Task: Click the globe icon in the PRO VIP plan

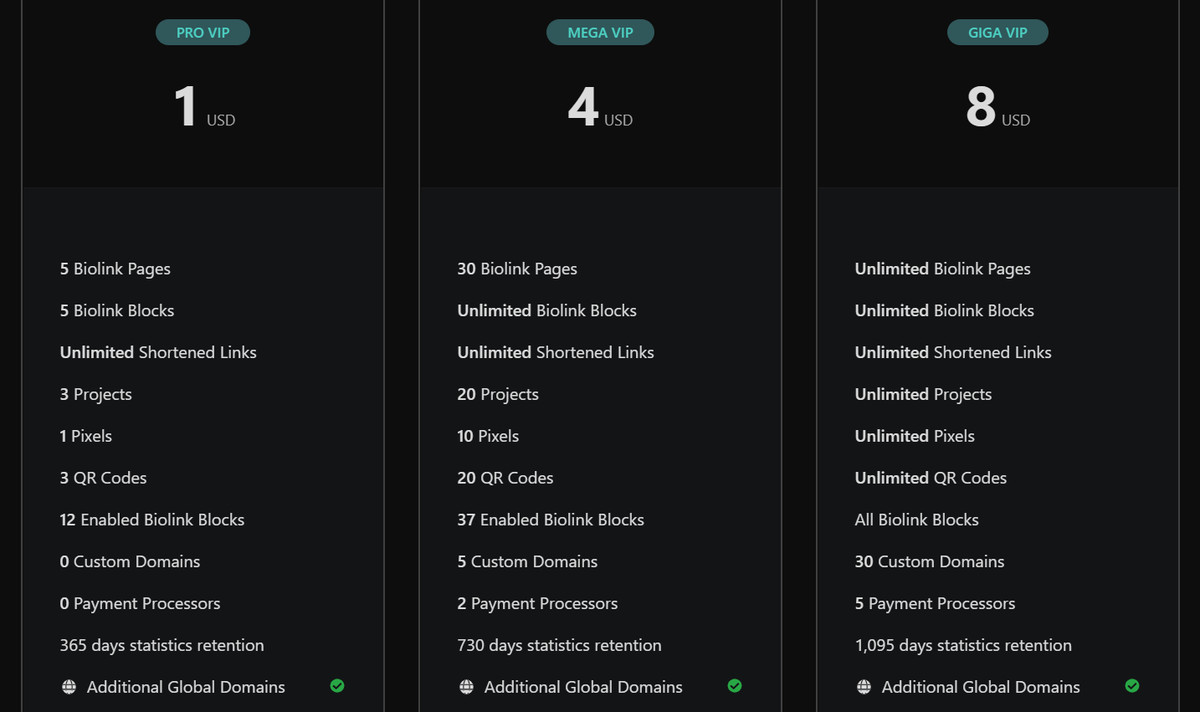Action: (68, 687)
